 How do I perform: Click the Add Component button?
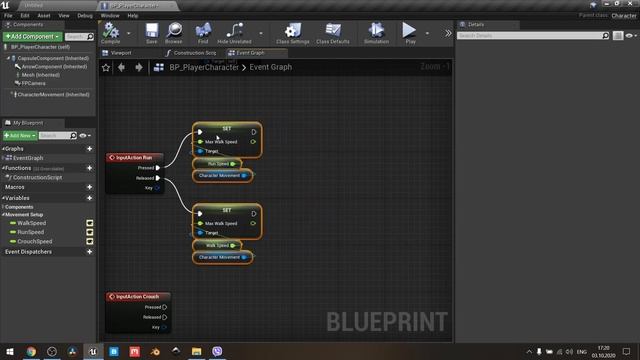click(x=32, y=37)
